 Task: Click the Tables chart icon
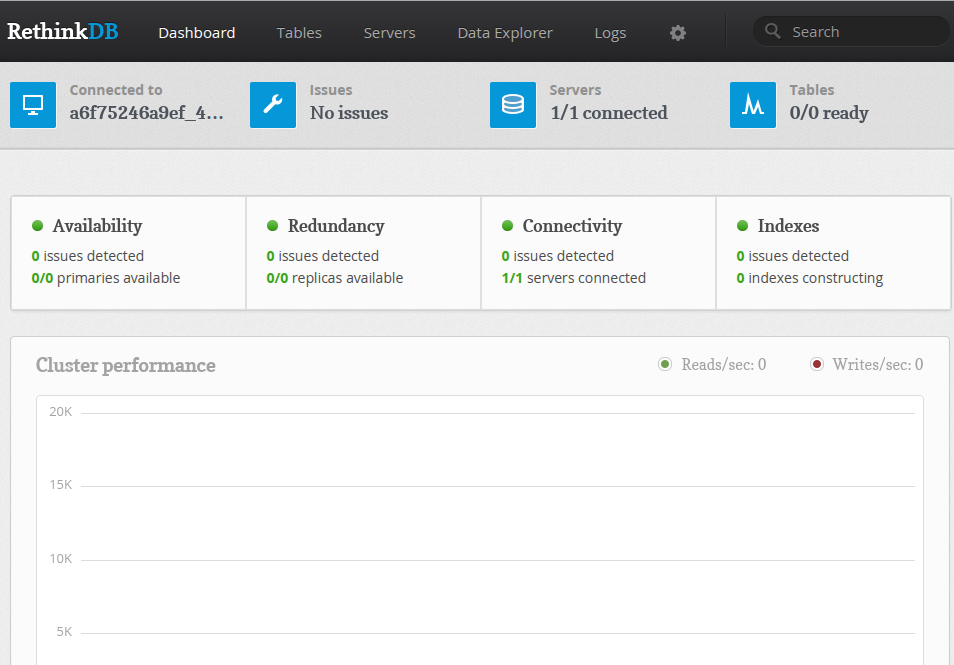click(753, 105)
